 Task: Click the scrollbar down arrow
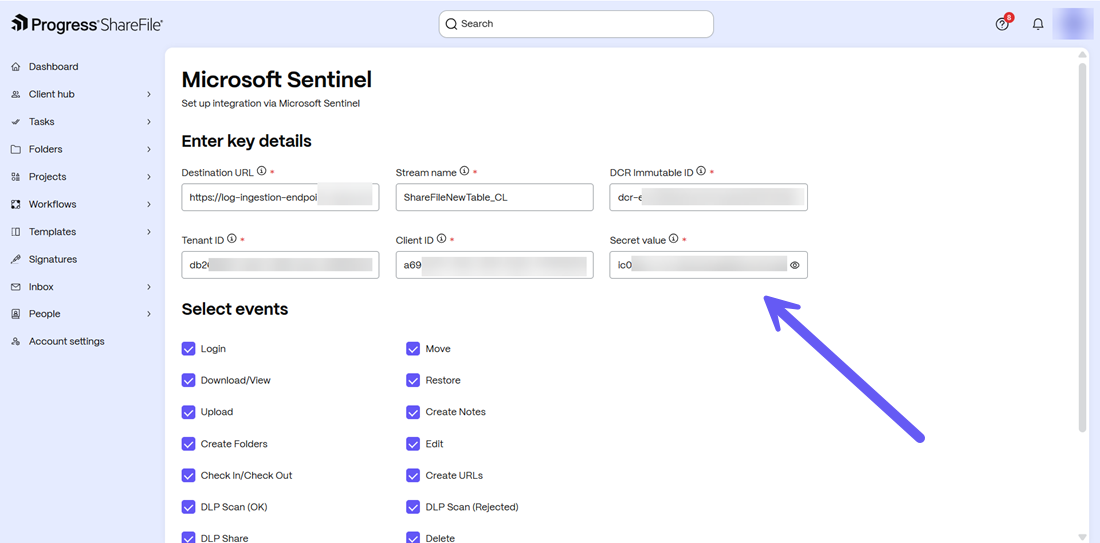click(x=1082, y=537)
